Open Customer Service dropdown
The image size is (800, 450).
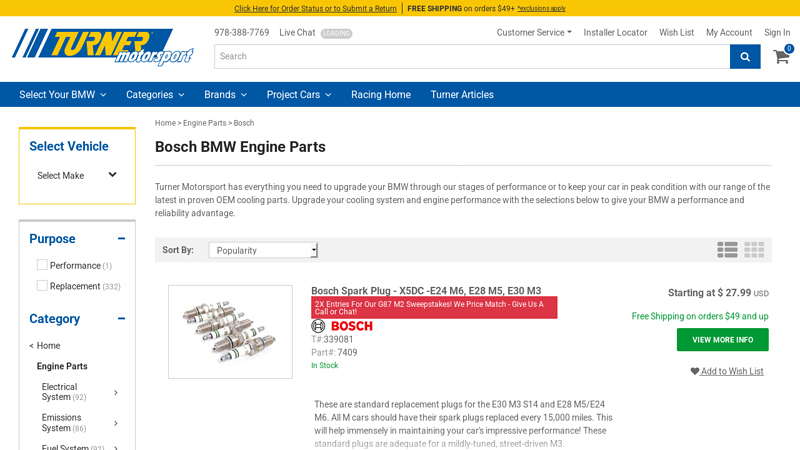click(534, 33)
